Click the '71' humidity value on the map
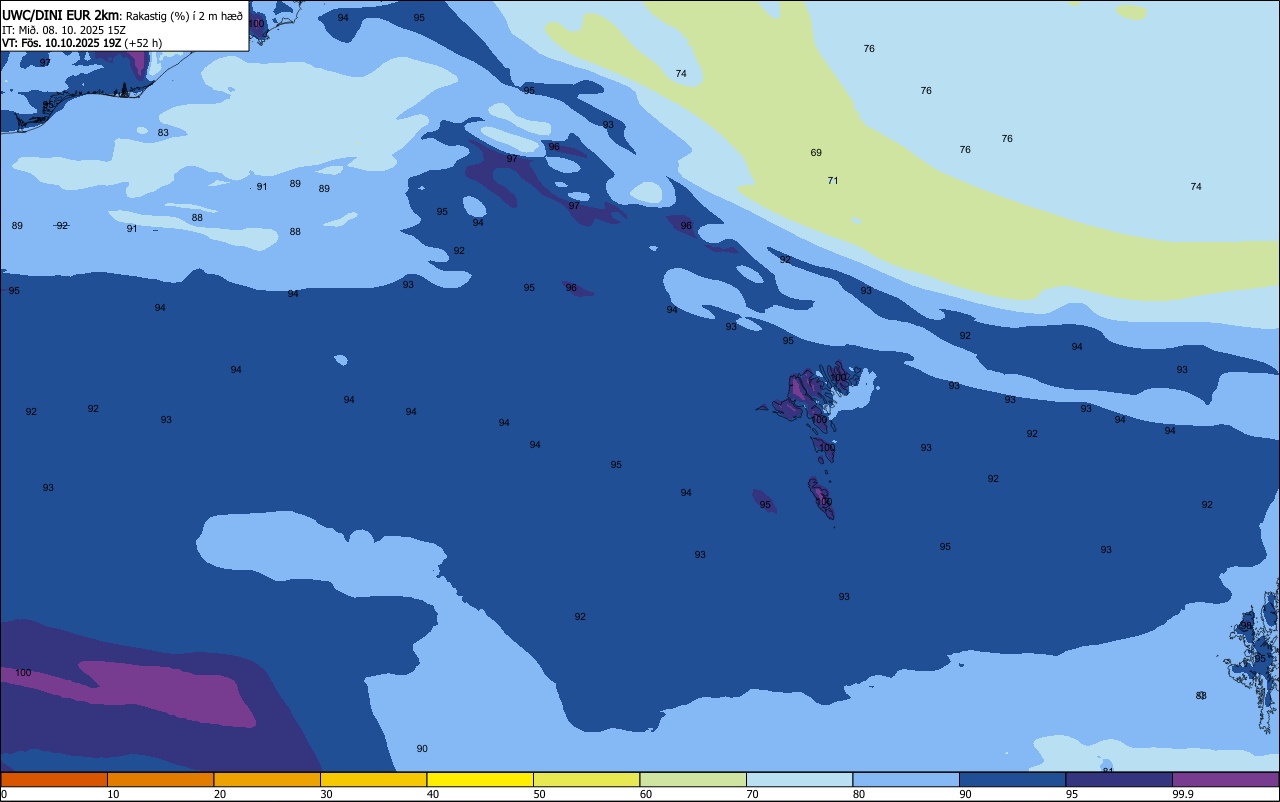Screen dimensions: 1280x802 (833, 181)
